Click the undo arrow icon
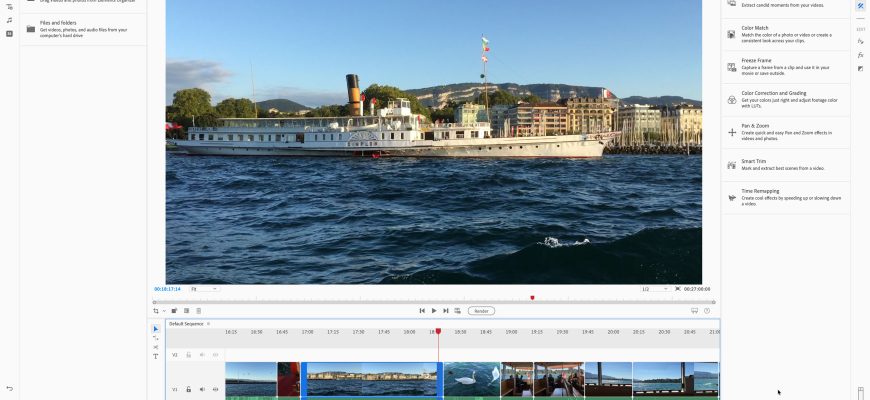 pyautogui.click(x=9, y=389)
